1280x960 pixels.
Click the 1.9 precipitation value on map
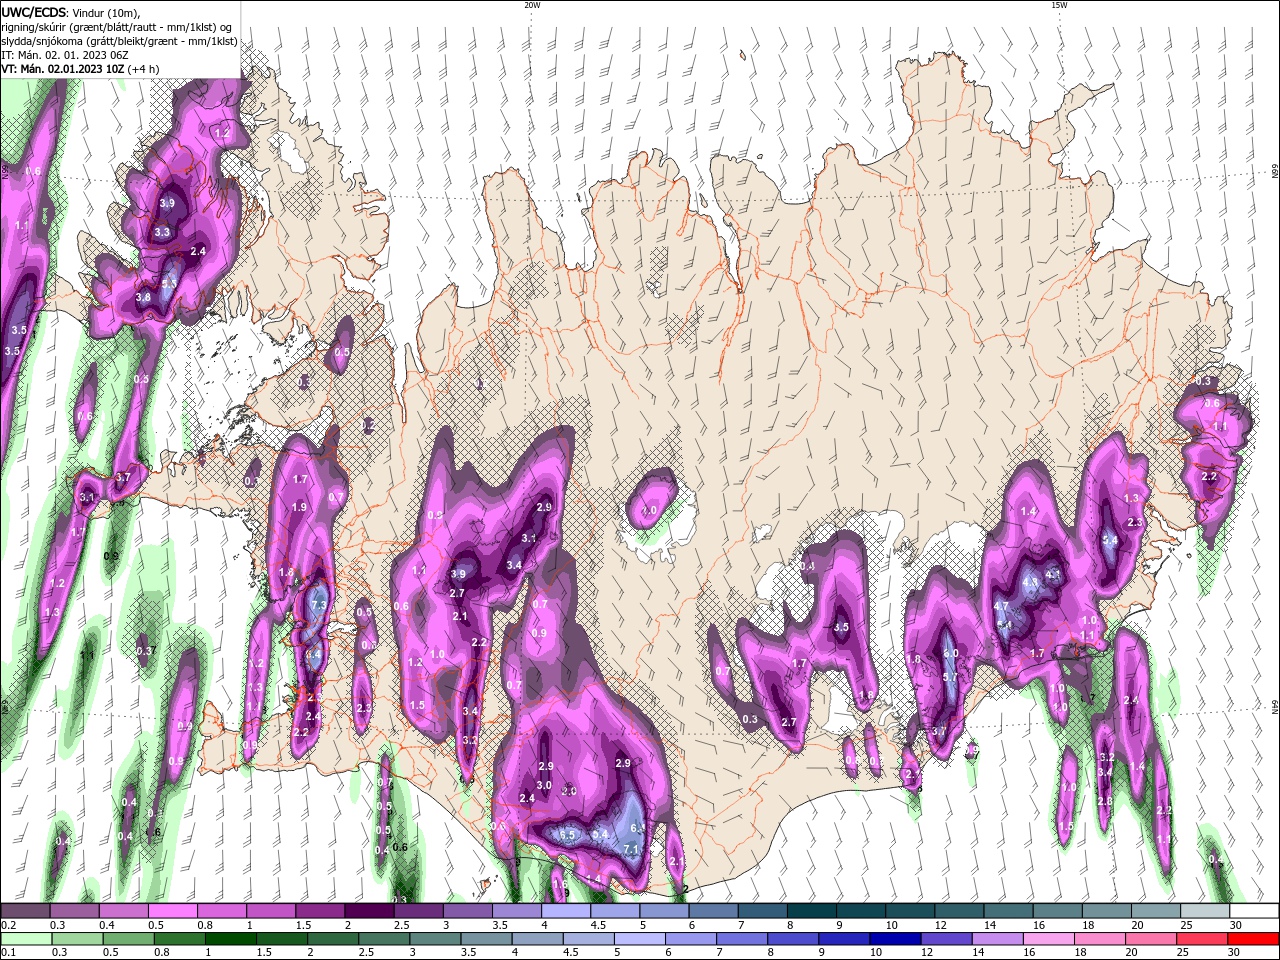[299, 507]
